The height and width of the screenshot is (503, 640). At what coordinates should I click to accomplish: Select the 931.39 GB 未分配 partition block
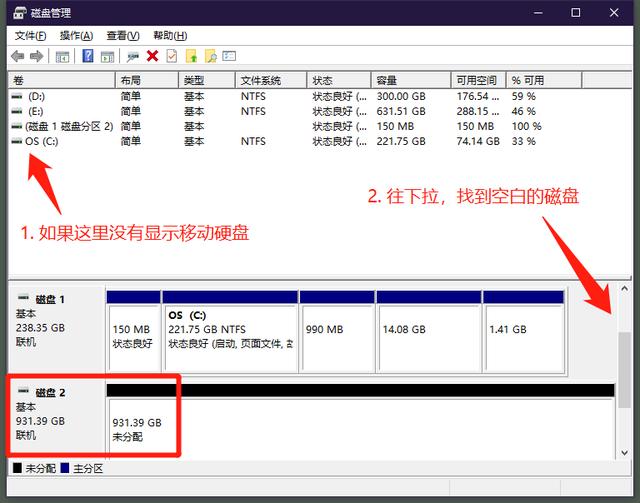[360, 426]
